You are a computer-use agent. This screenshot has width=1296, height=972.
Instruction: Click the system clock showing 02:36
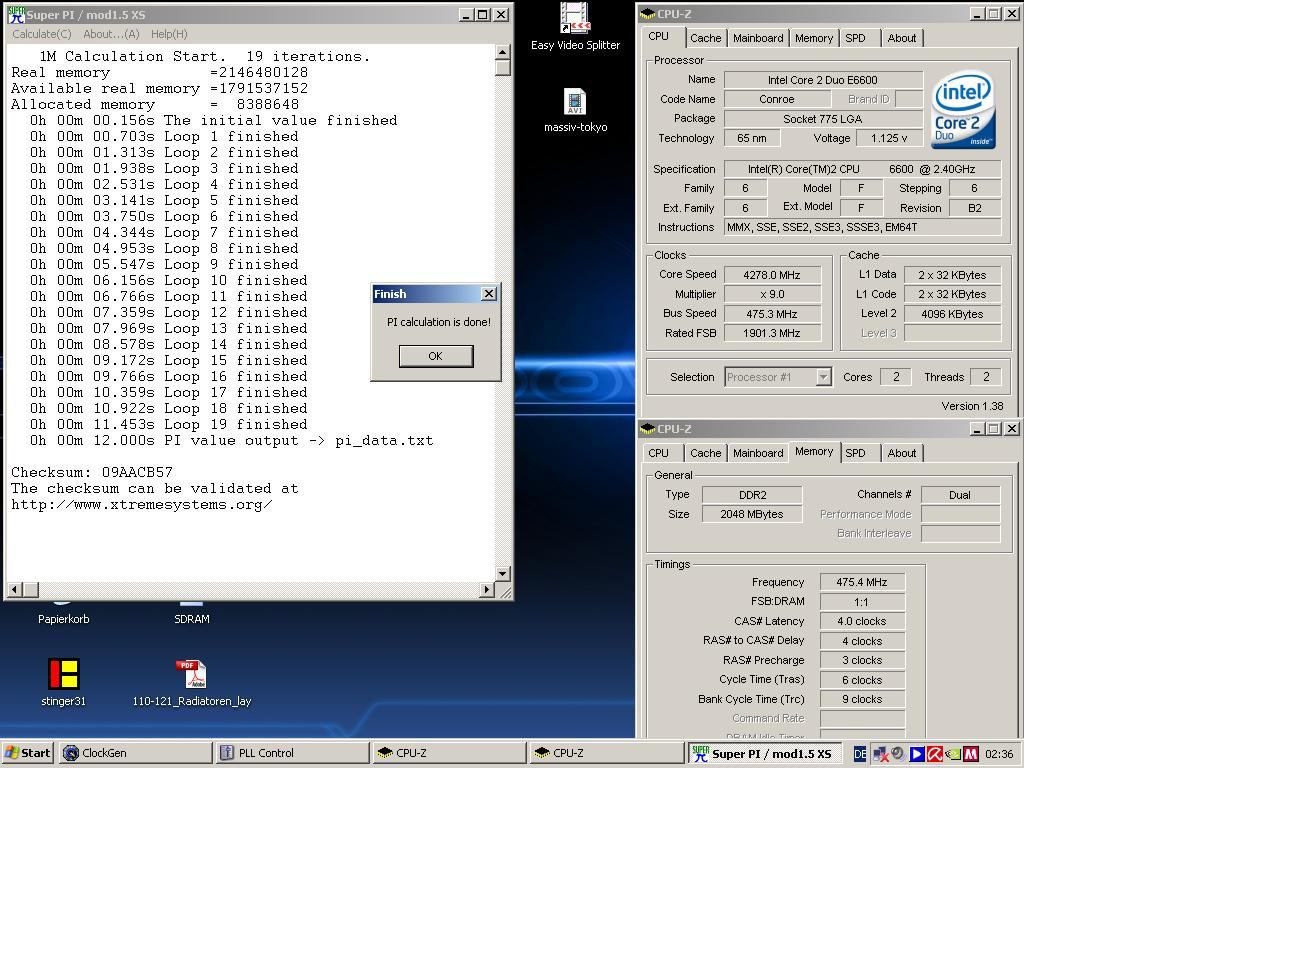point(999,754)
